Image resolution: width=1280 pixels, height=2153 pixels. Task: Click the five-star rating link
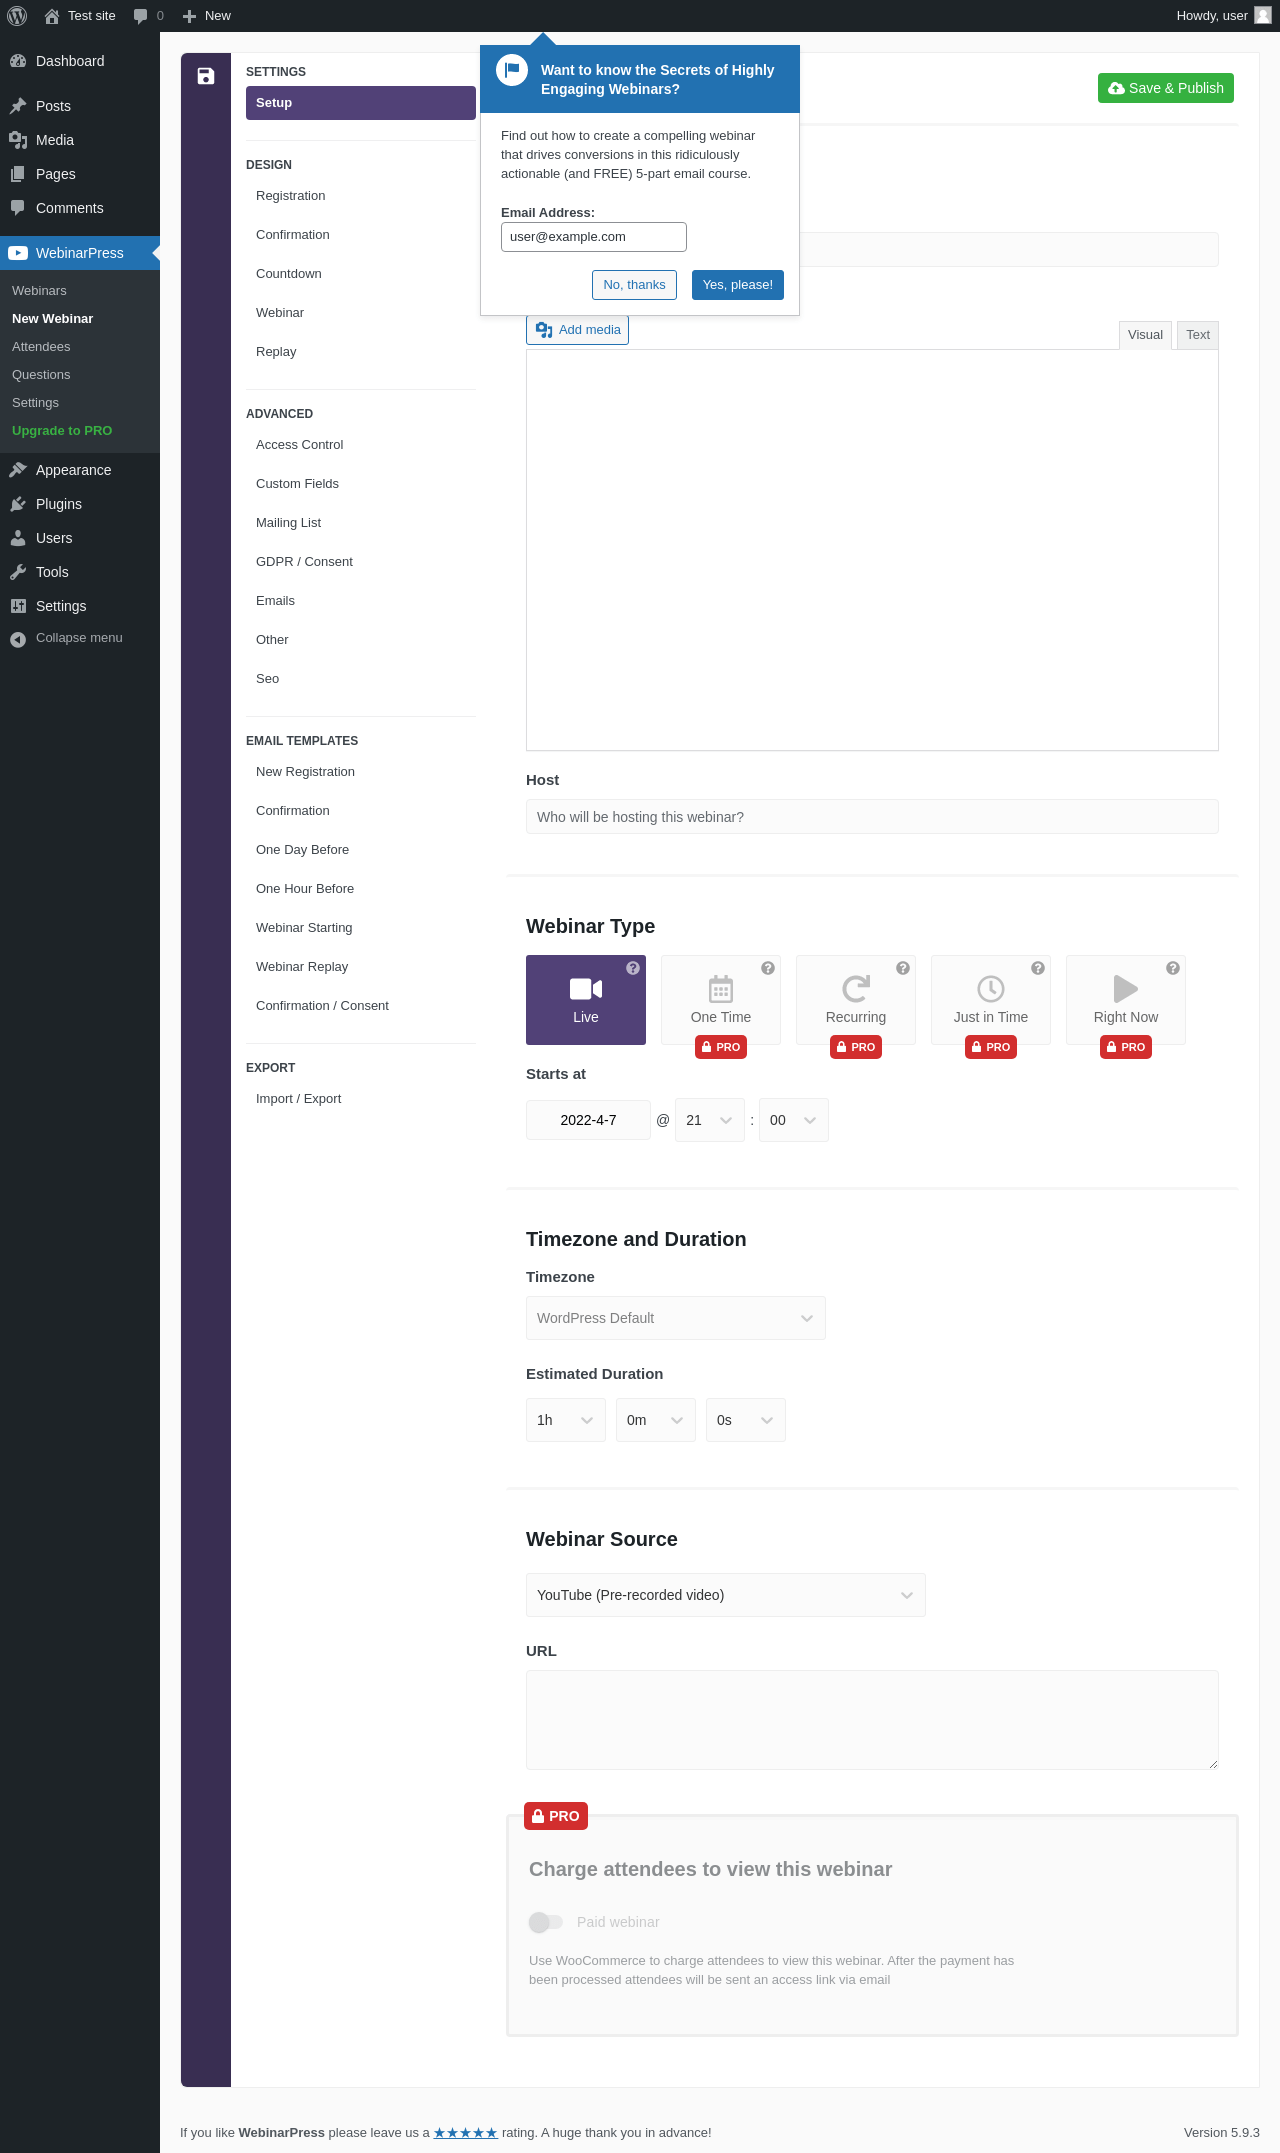(465, 2133)
